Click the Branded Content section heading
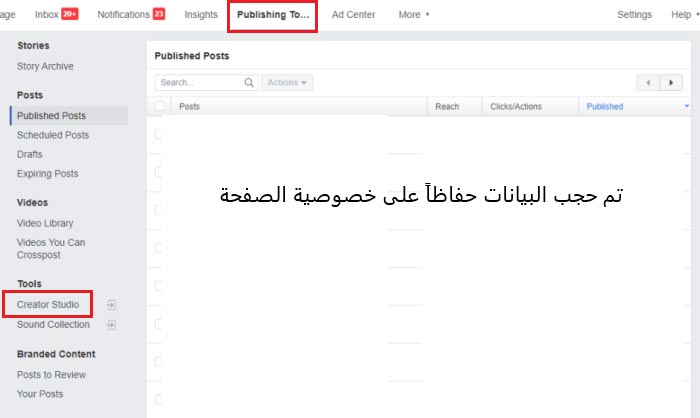The image size is (700, 418). [x=56, y=354]
